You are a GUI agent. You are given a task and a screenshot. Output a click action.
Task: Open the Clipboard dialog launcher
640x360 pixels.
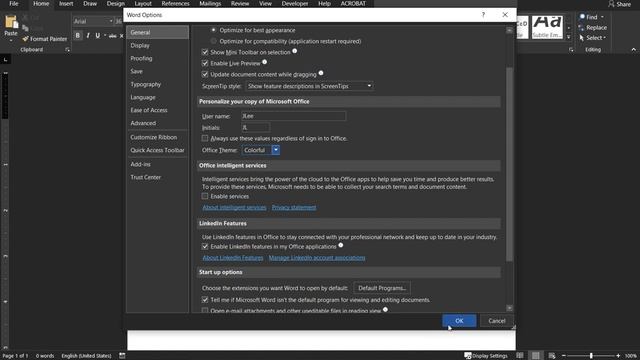[67, 50]
